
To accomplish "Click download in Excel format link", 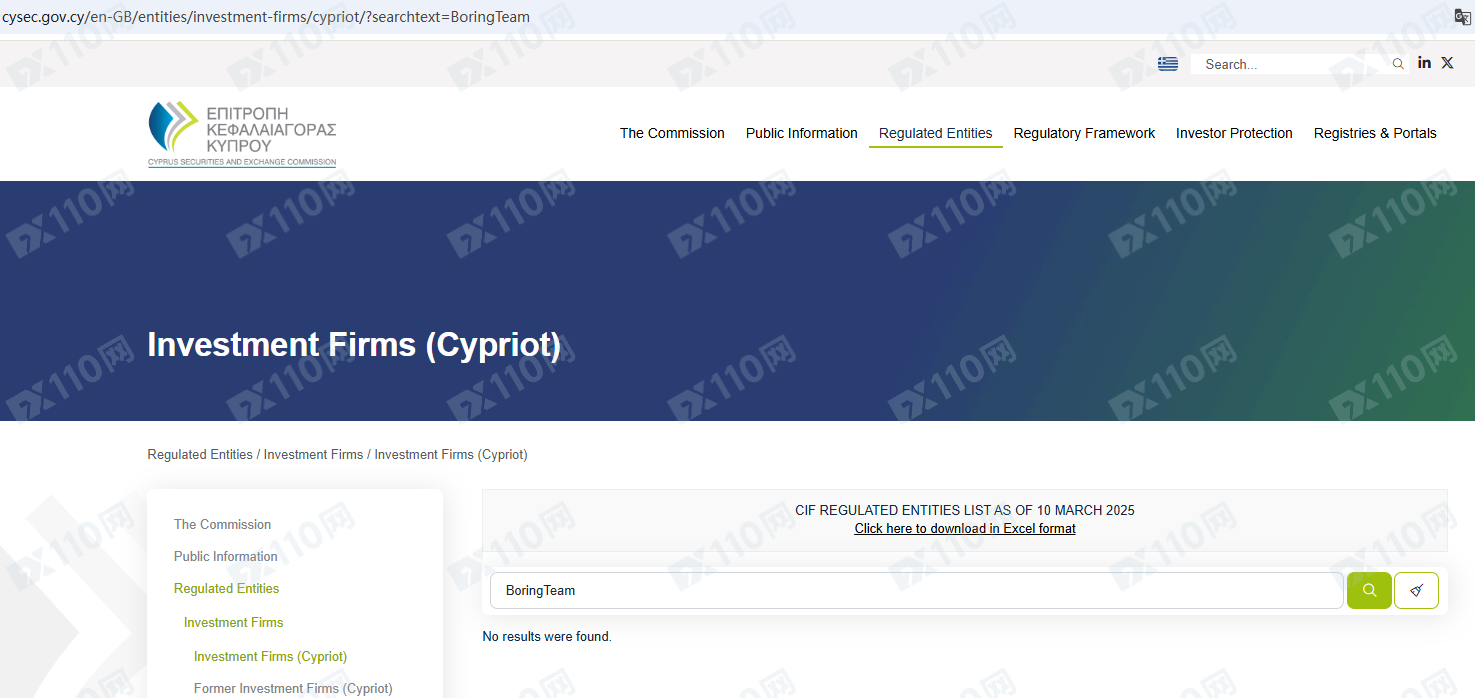I will tap(965, 528).
